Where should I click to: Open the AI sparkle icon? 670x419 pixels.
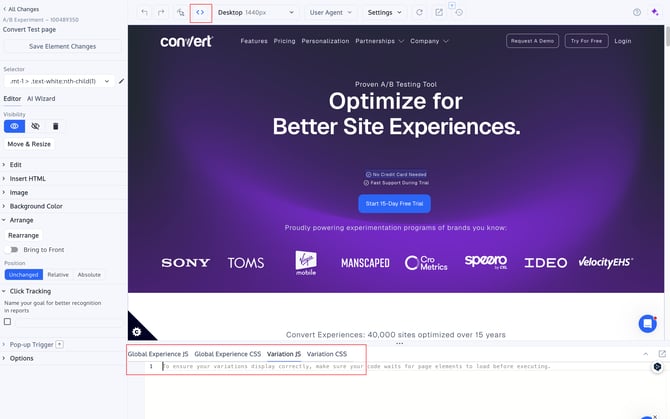[x=655, y=12]
